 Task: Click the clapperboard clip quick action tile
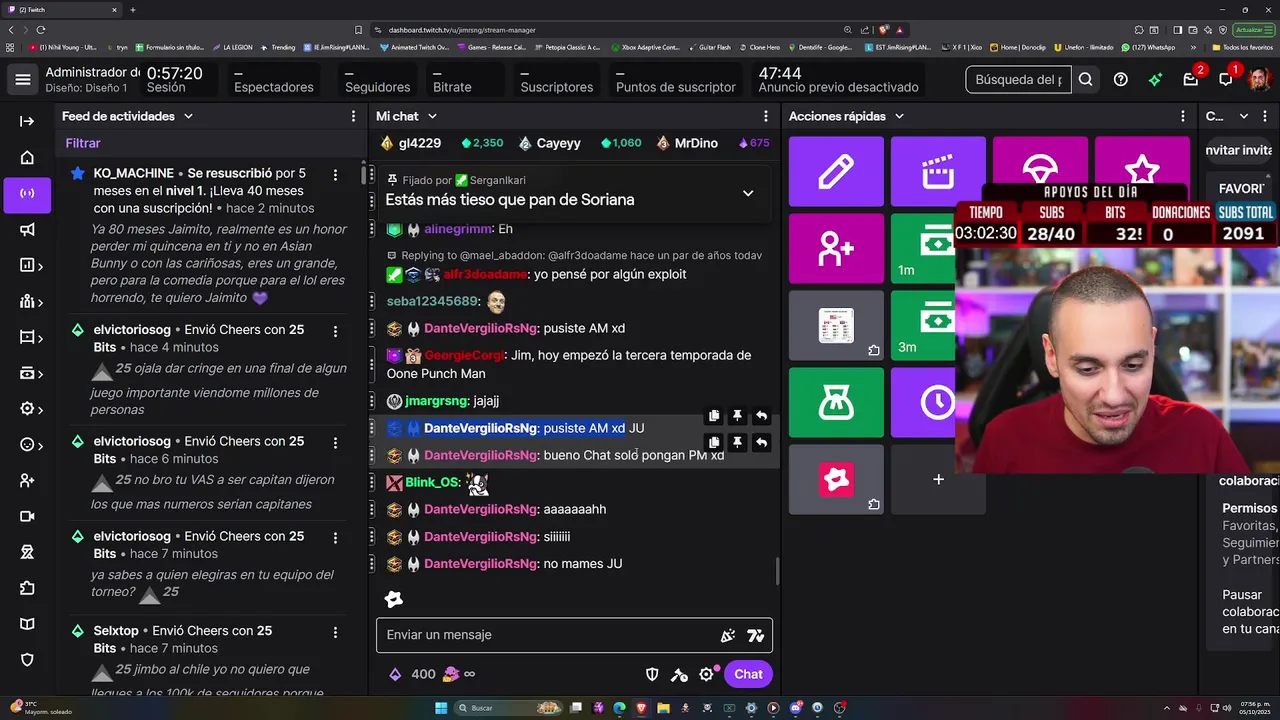tap(938, 172)
